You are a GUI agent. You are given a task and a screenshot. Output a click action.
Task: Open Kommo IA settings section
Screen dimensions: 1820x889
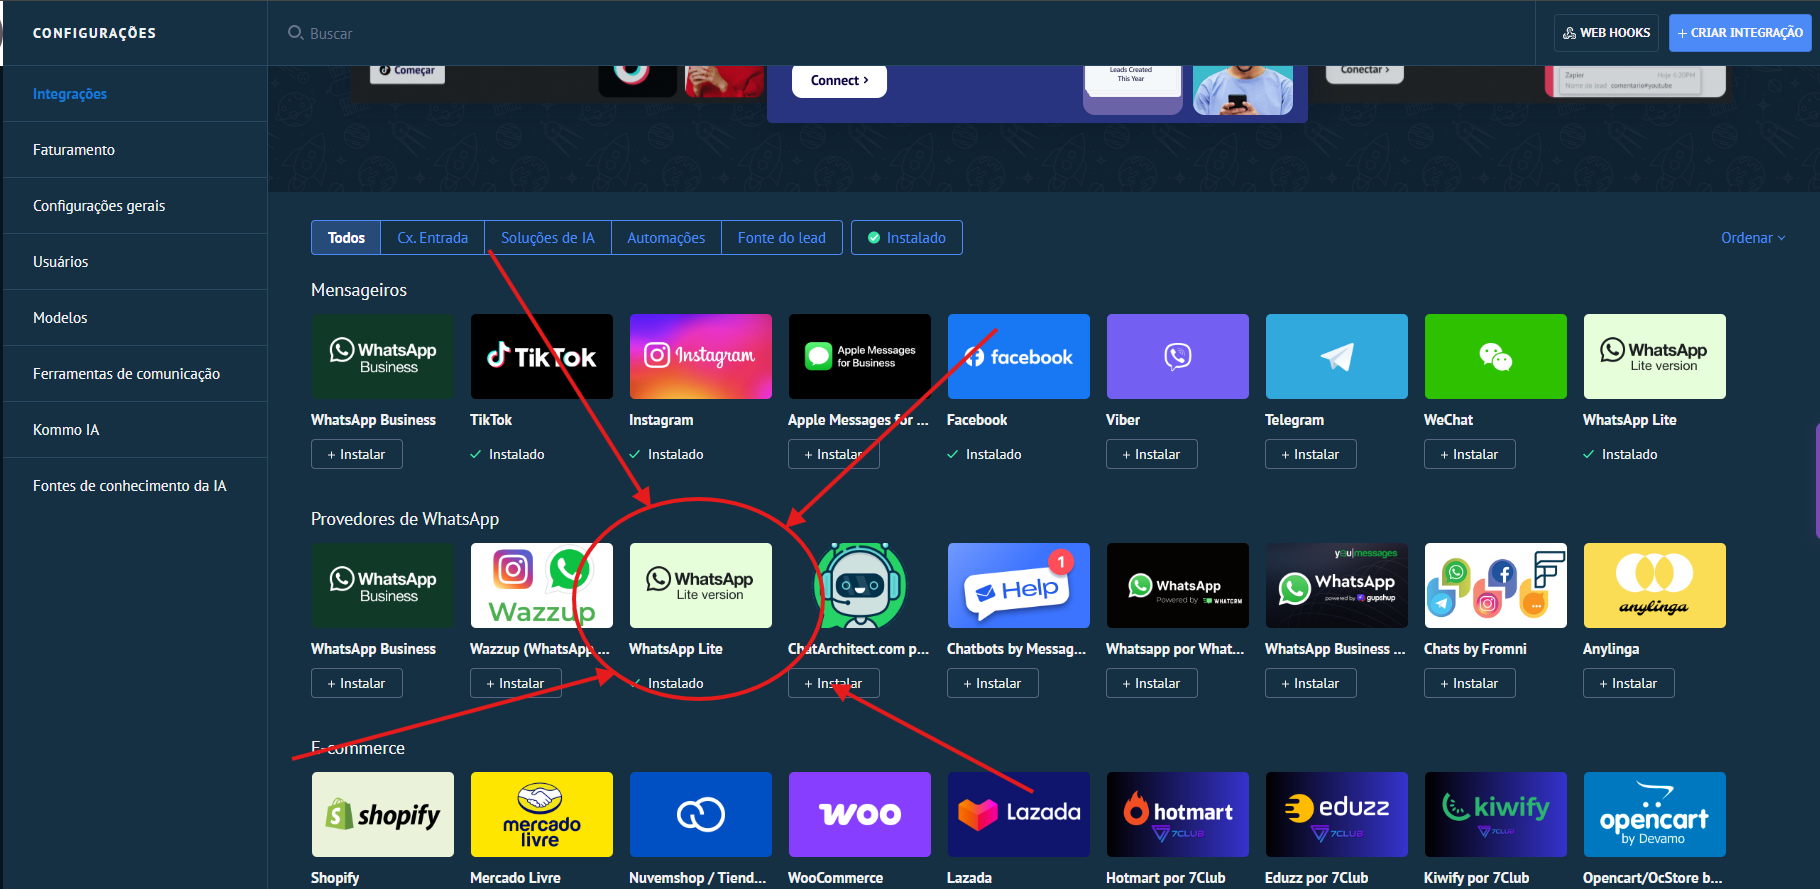pos(66,430)
